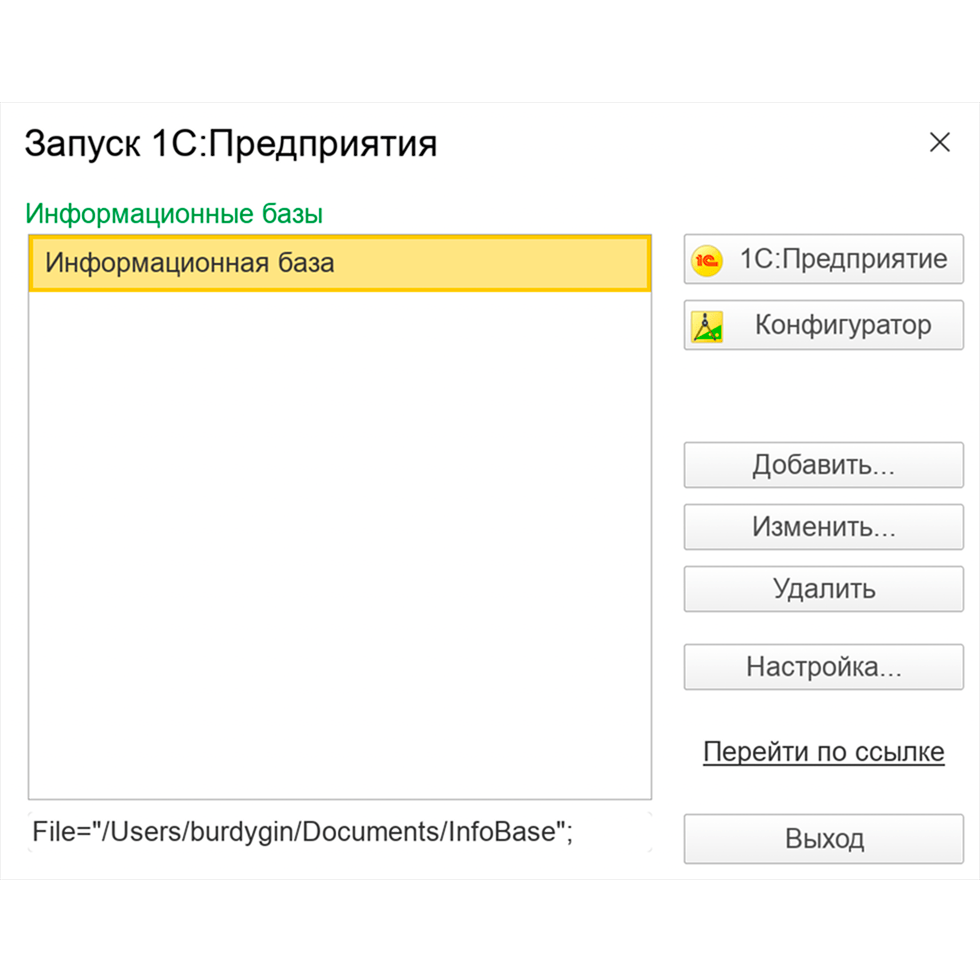This screenshot has width=980, height=980.
Task: Click the empty area of the infobase list
Action: 340,550
